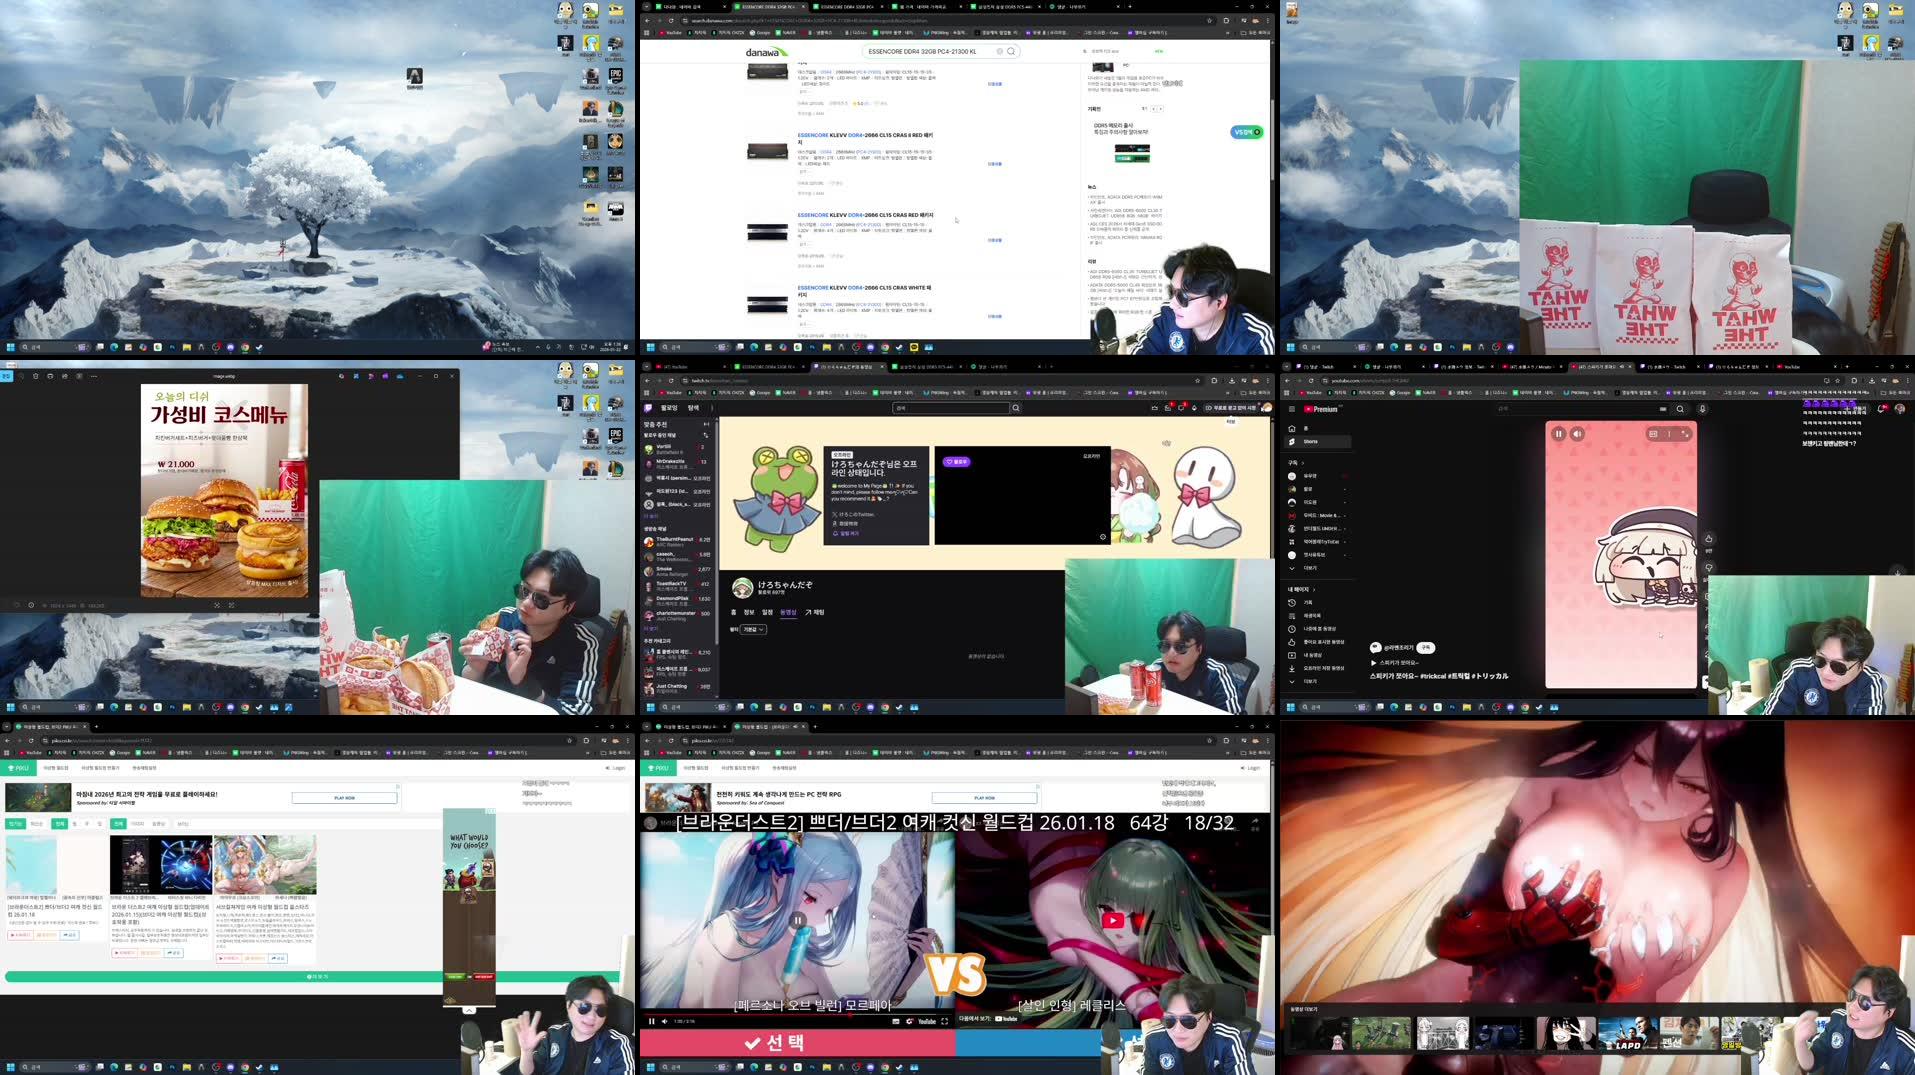Mute the Shorts player audio
1915x1075 pixels.
(1577, 434)
